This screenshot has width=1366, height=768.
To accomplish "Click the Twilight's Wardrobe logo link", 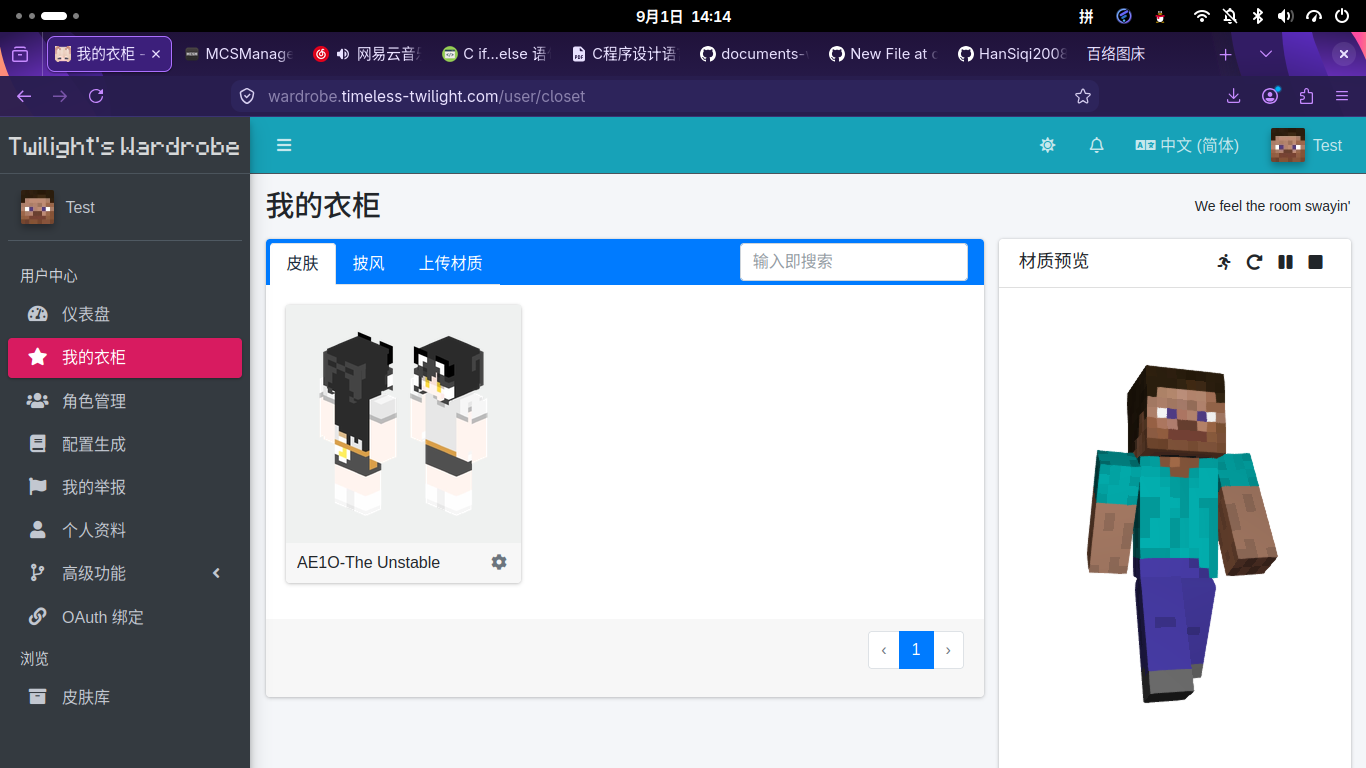I will (x=125, y=146).
